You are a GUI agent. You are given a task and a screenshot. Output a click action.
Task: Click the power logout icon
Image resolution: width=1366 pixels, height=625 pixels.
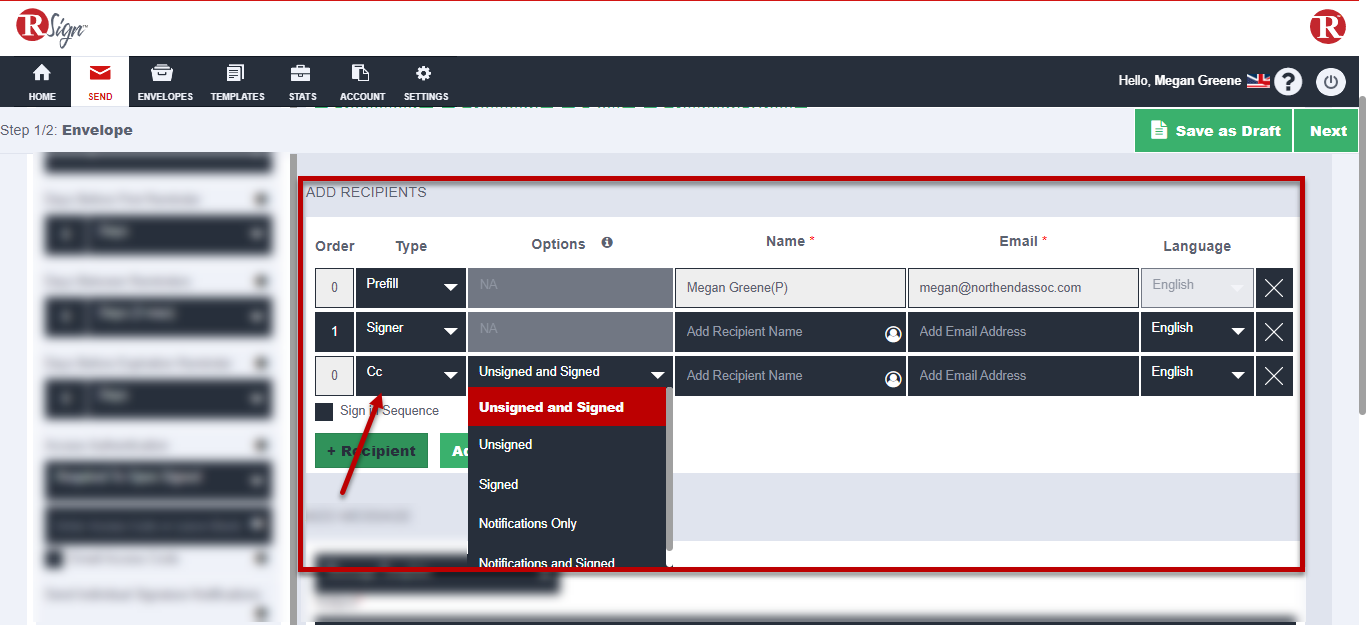click(1331, 82)
